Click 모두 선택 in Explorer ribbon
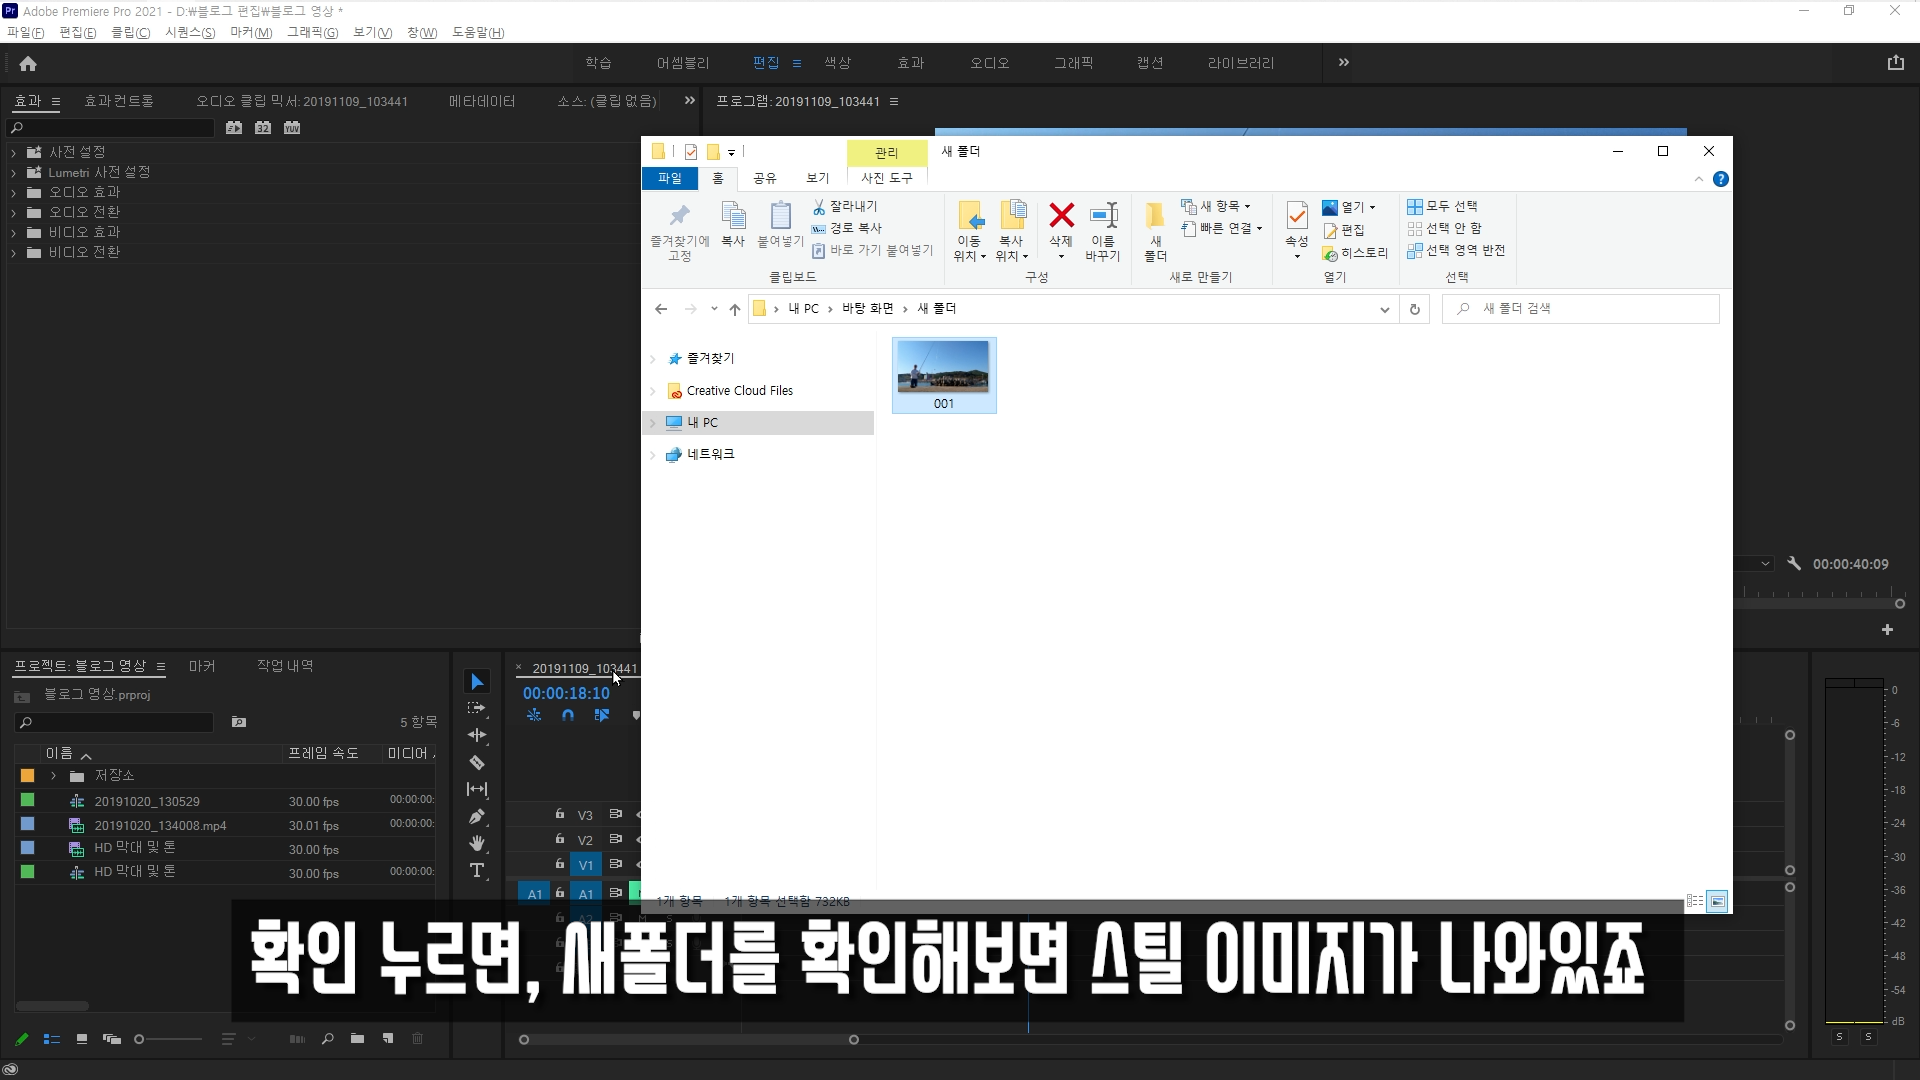 click(x=1442, y=206)
